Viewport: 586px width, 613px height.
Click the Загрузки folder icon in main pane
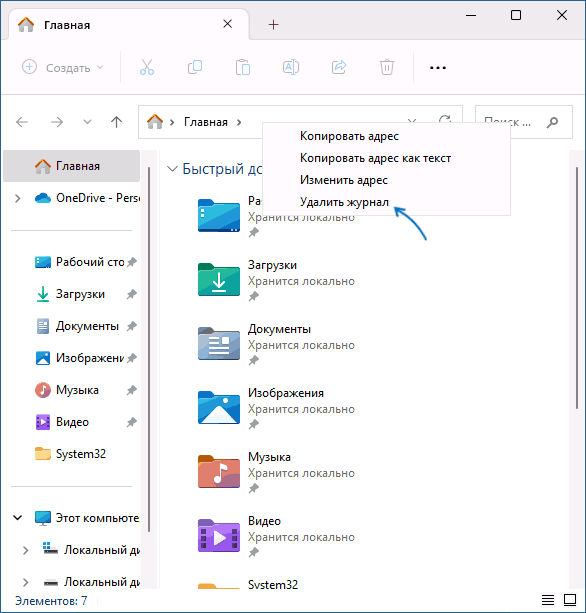click(x=219, y=280)
